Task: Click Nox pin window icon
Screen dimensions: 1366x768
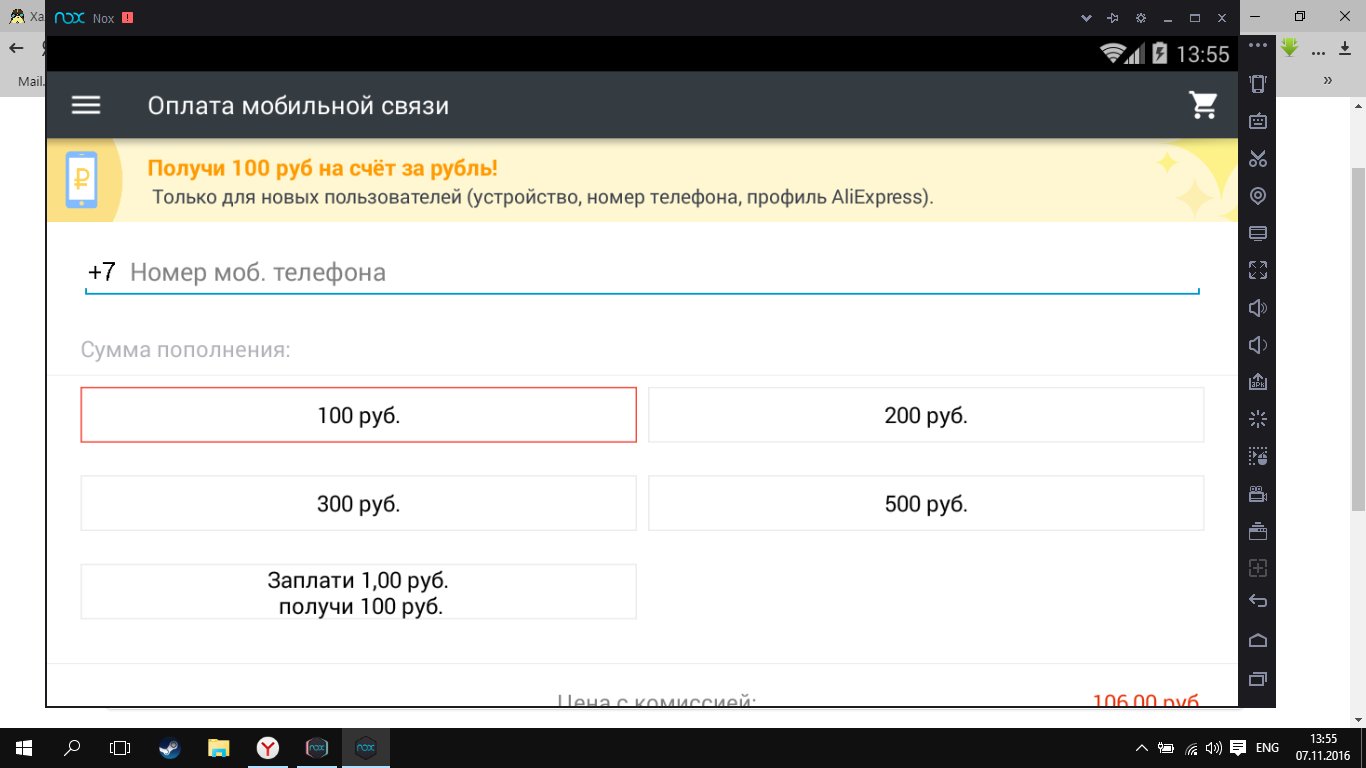Action: tap(1113, 18)
